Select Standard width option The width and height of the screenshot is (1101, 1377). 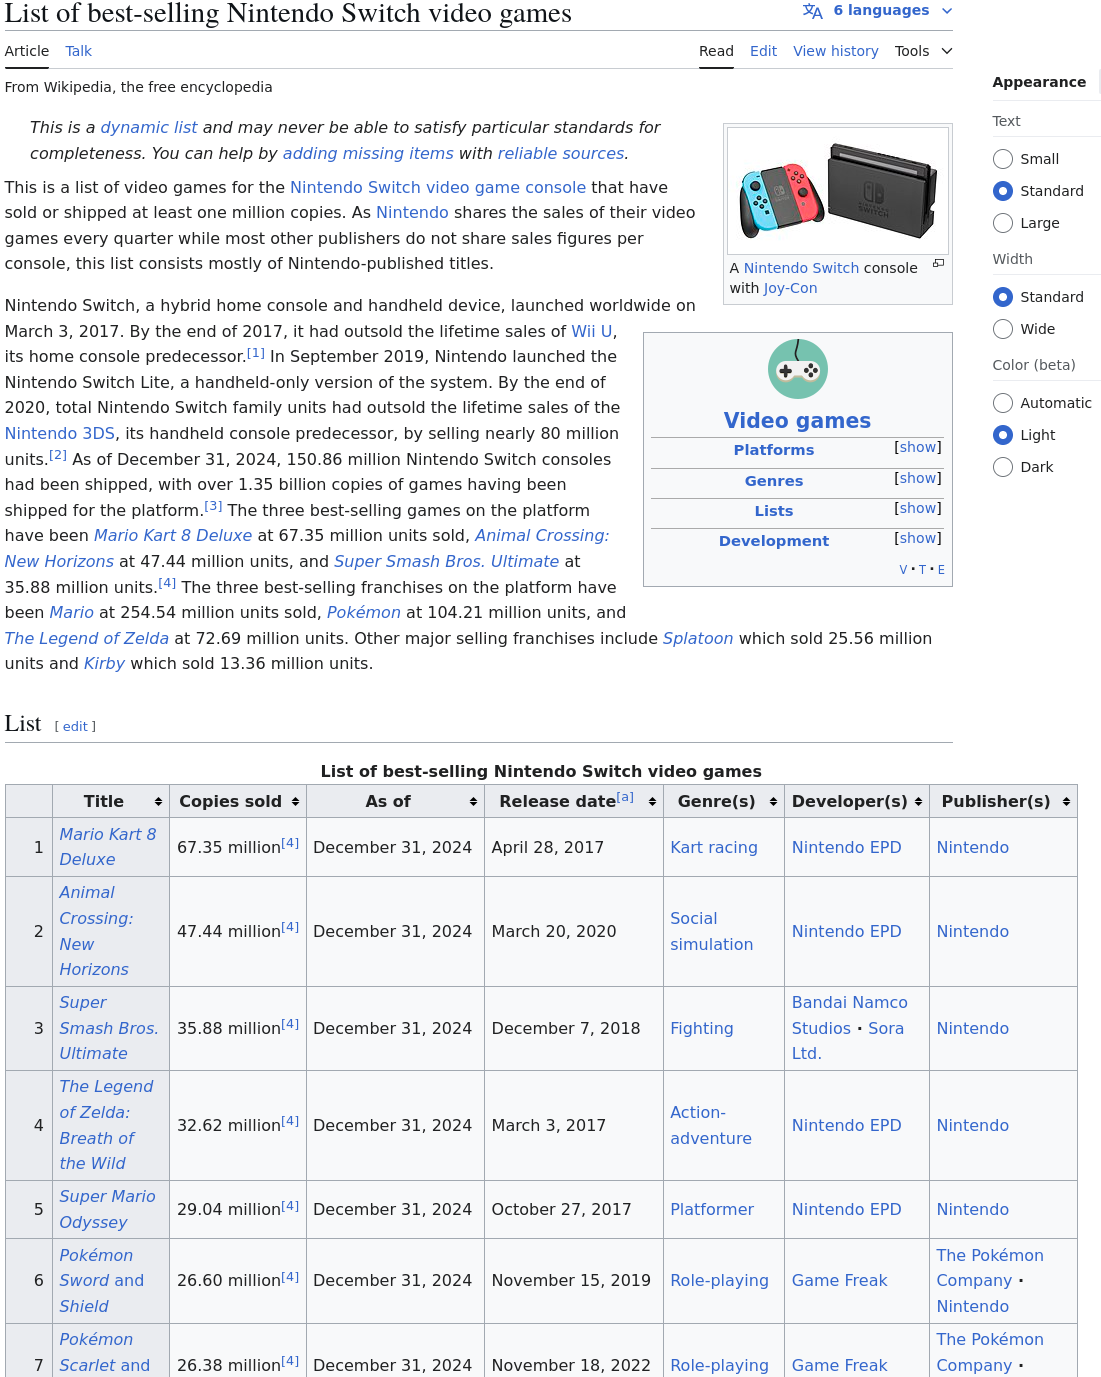click(1003, 297)
